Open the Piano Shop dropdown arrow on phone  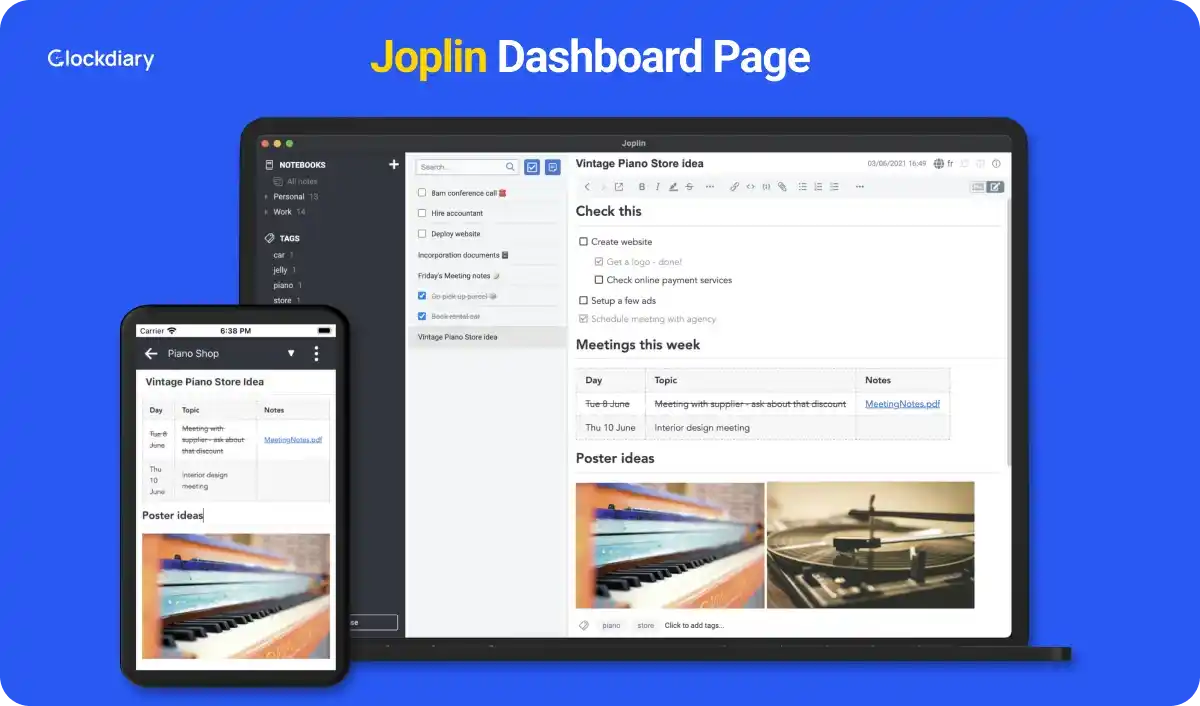pyautogui.click(x=291, y=353)
